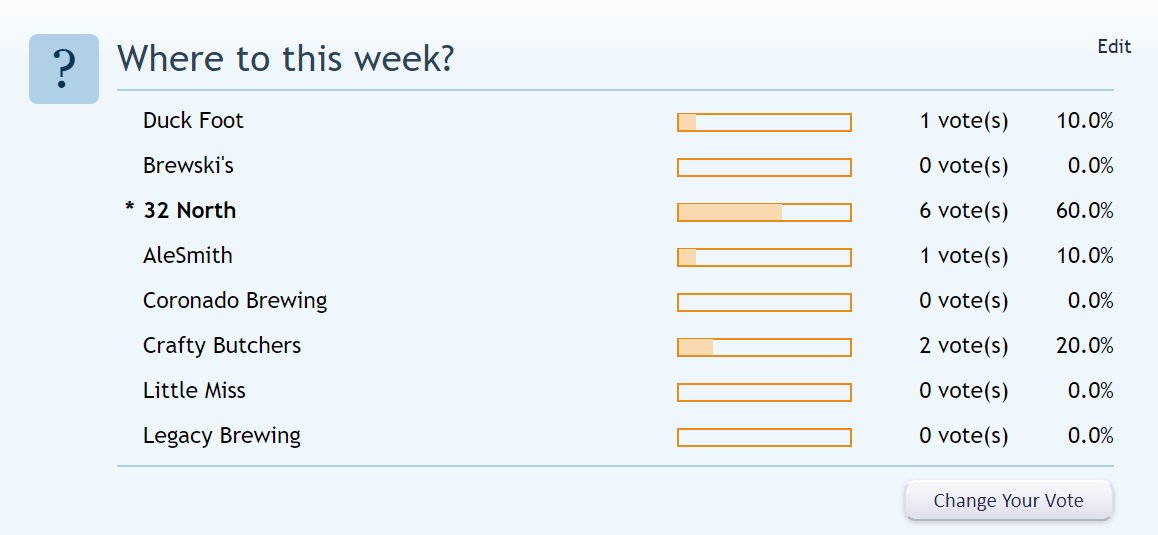
Task: Click the AleSmith vote bar
Action: point(764,257)
